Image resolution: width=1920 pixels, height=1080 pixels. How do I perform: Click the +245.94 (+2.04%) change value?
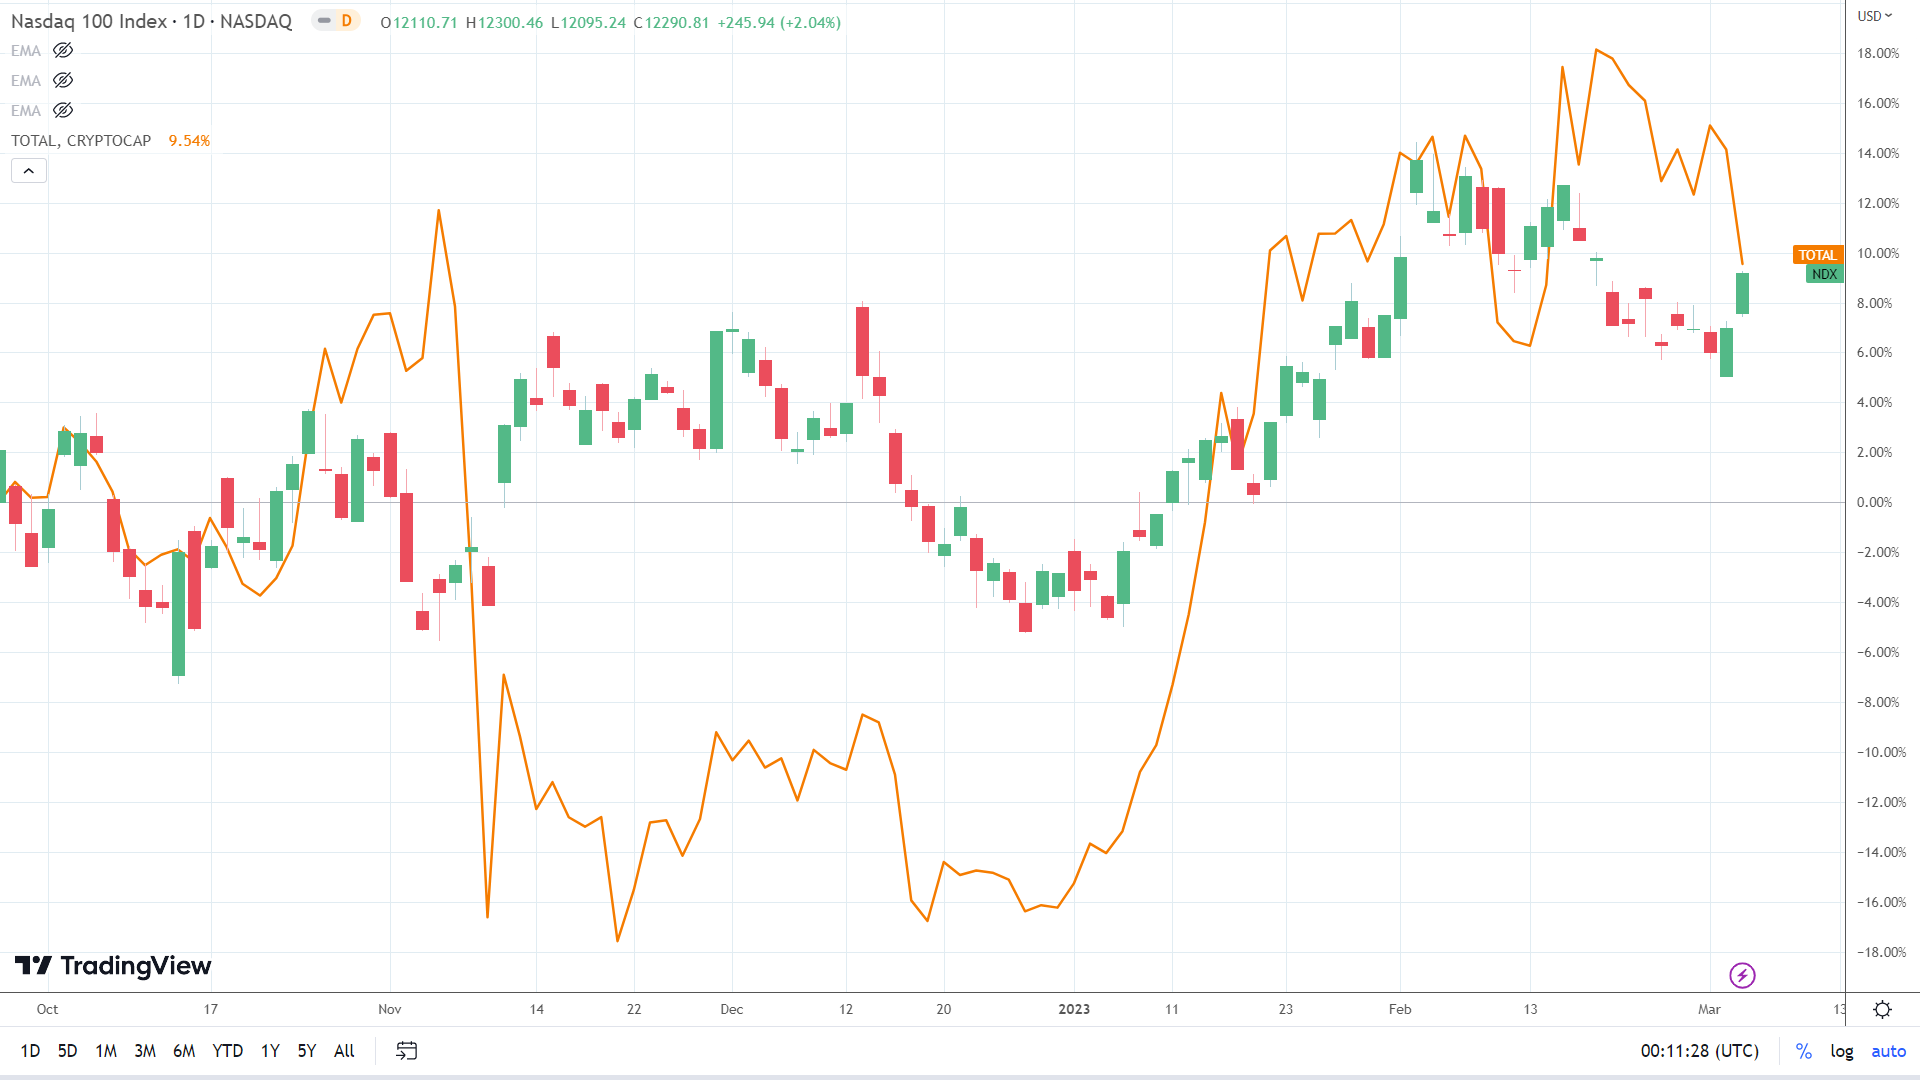click(x=779, y=22)
